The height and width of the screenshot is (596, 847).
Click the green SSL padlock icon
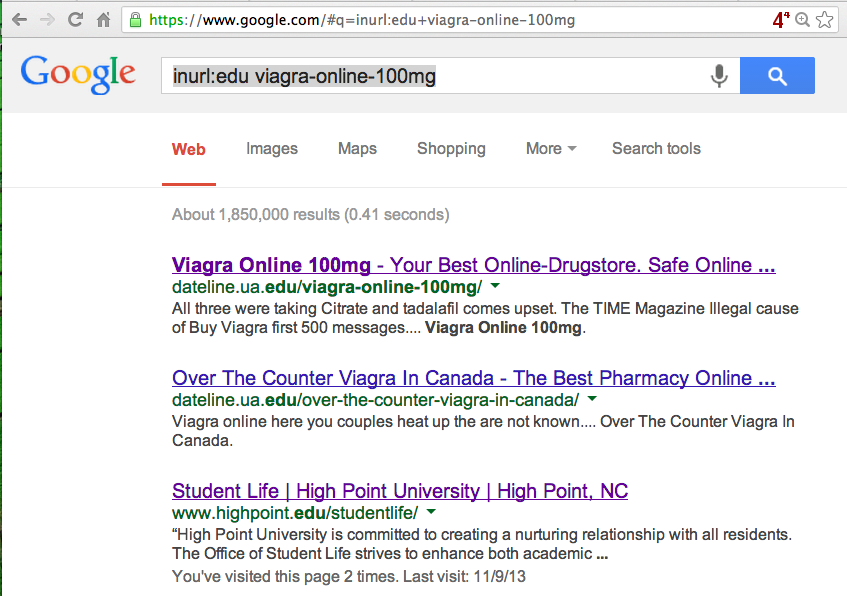click(x=135, y=19)
